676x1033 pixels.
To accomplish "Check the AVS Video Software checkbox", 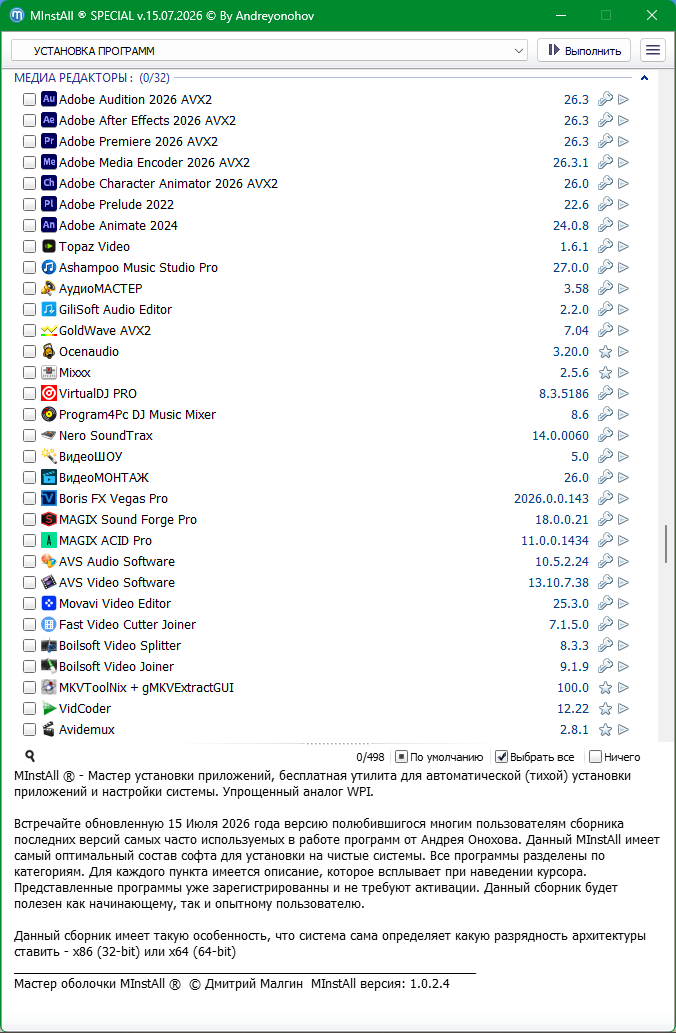I will [29, 582].
